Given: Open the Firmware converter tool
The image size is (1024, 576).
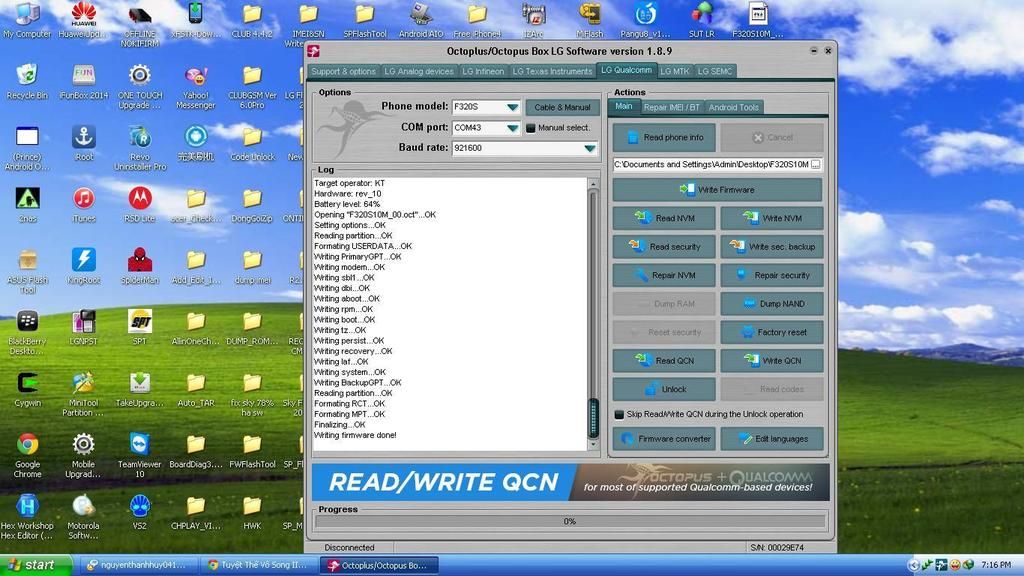Looking at the screenshot, I should coord(664,439).
